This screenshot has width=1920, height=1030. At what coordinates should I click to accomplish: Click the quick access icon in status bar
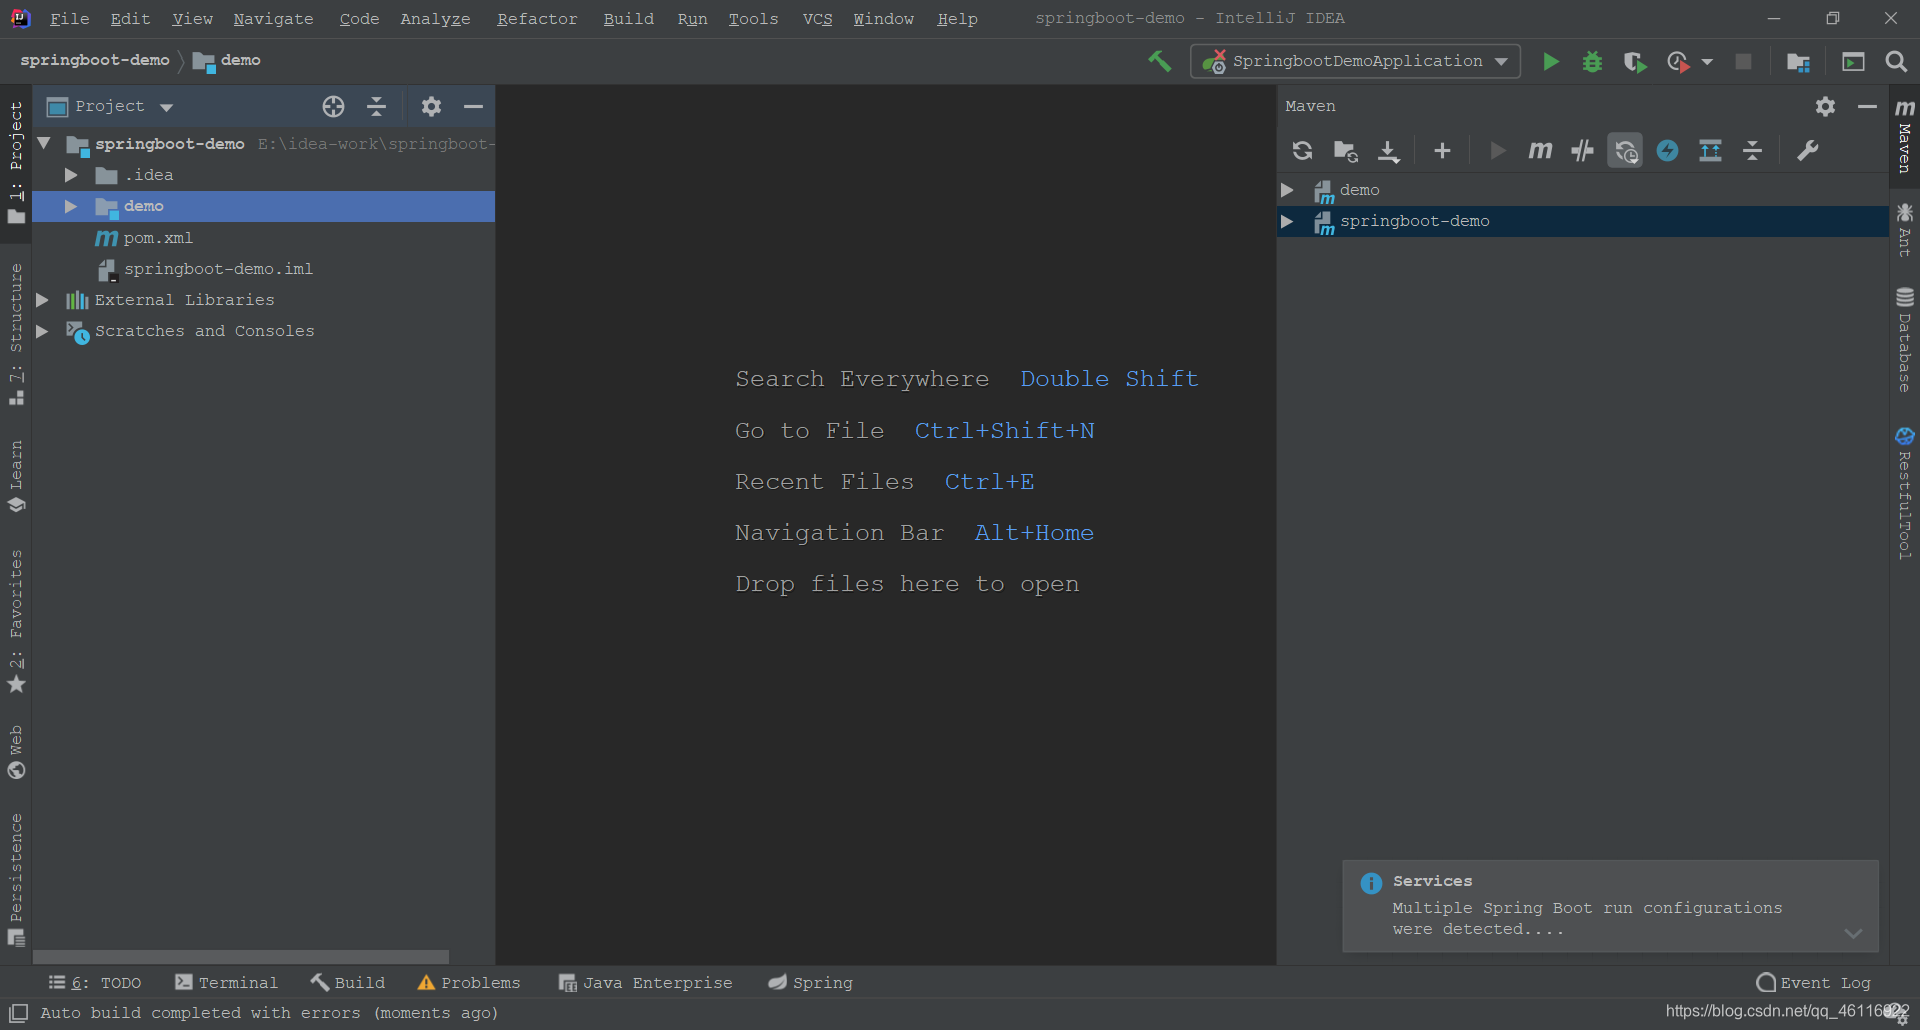18,1013
